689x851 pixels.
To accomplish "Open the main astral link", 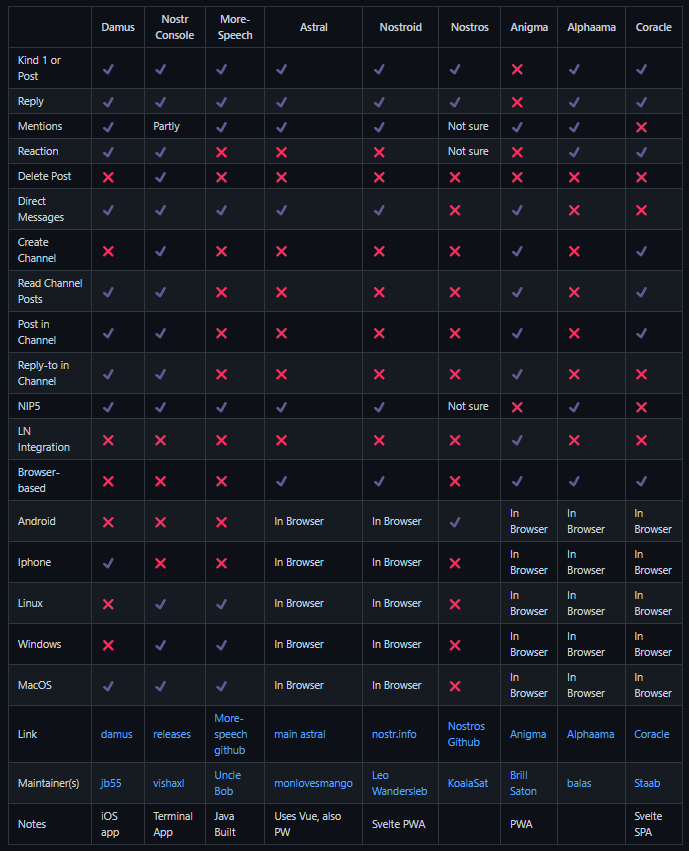I will (x=299, y=734).
